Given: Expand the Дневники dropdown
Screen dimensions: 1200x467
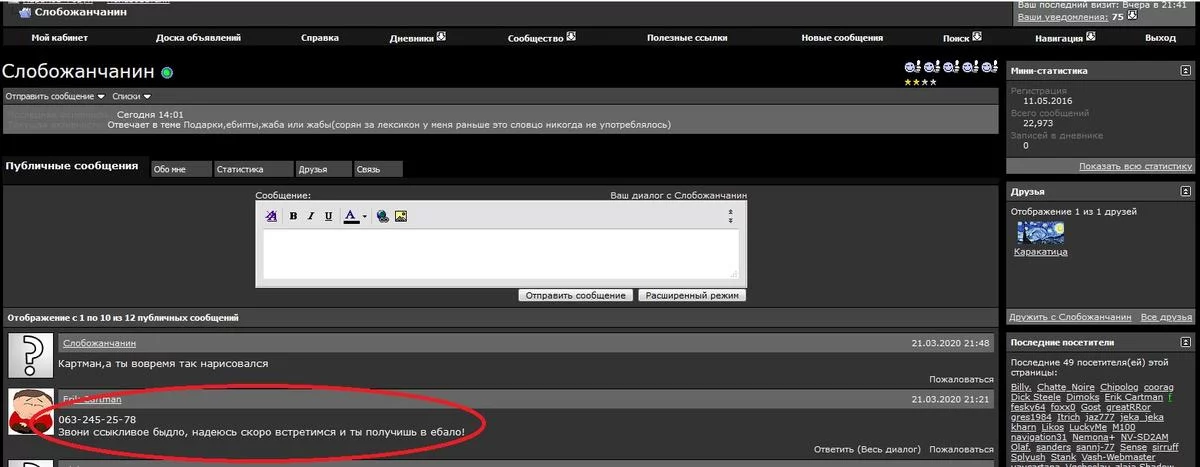Looking at the screenshot, I should 417,38.
